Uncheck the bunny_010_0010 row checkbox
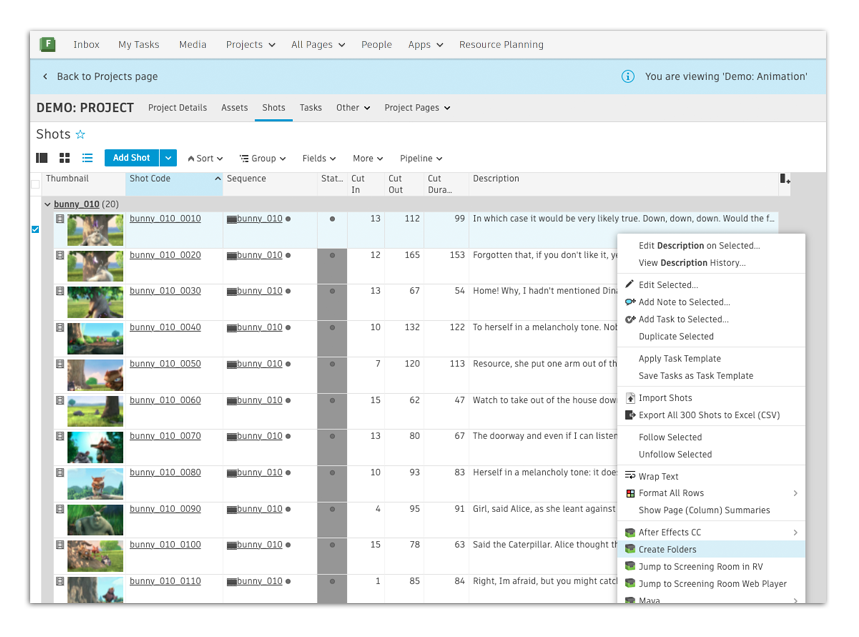 (36, 229)
